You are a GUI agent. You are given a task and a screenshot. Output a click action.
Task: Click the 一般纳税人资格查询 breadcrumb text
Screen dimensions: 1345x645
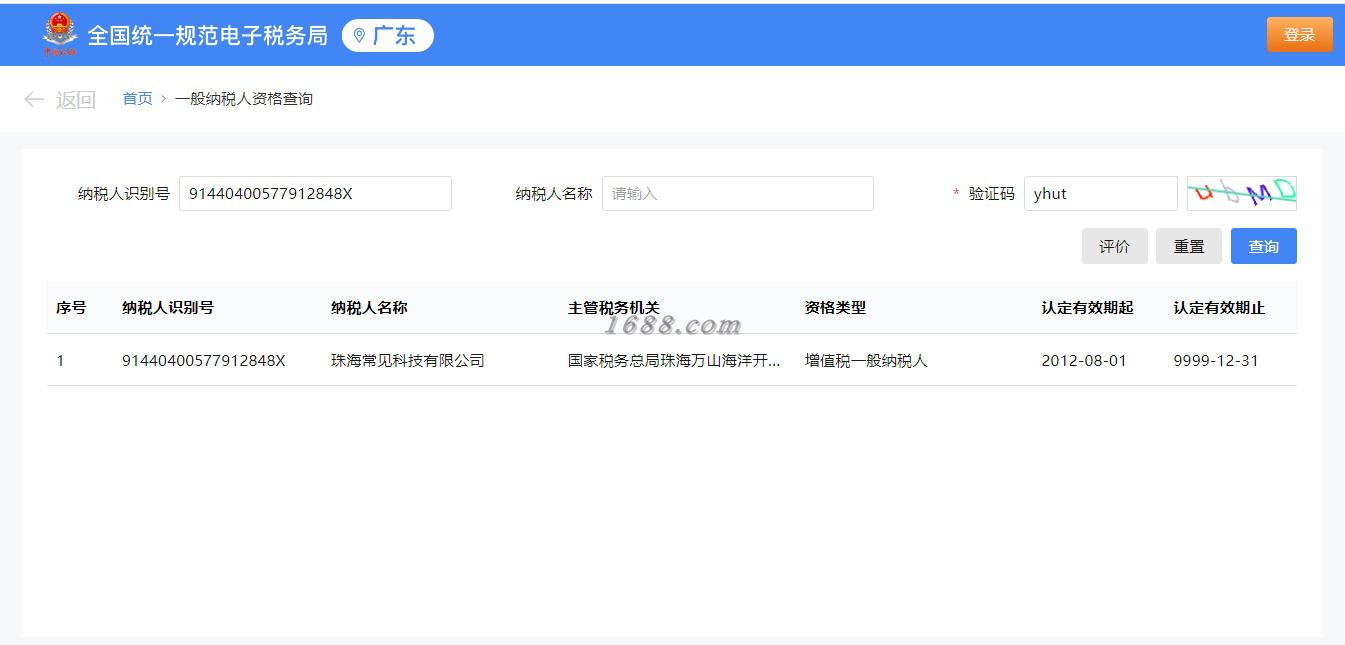pos(244,98)
